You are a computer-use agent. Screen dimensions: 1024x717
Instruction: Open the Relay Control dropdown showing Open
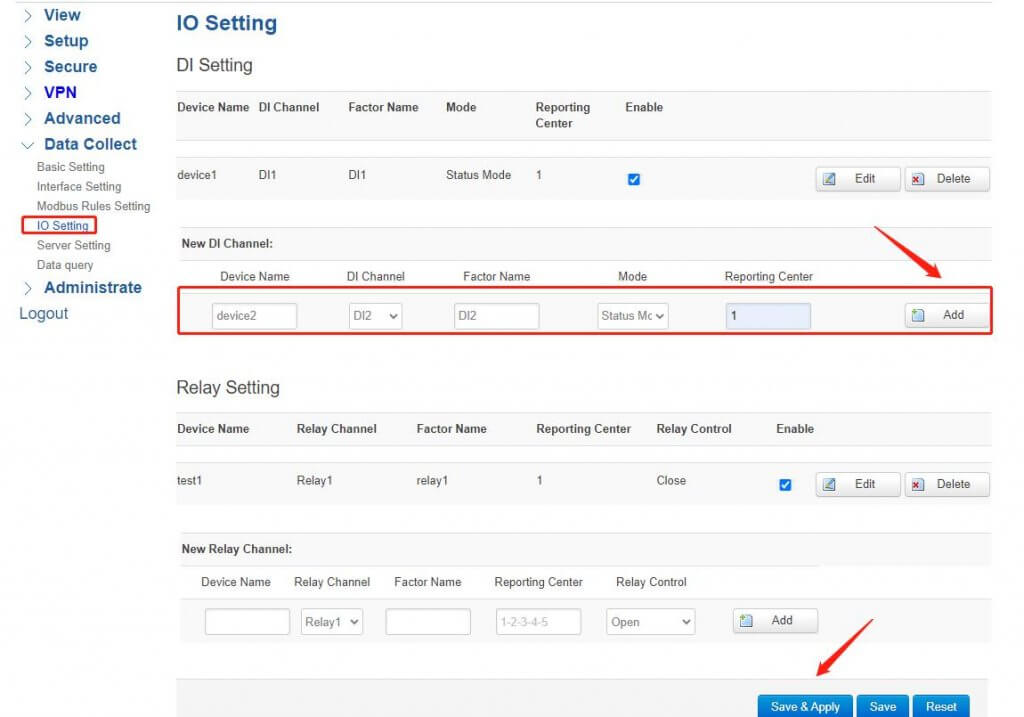(650, 622)
